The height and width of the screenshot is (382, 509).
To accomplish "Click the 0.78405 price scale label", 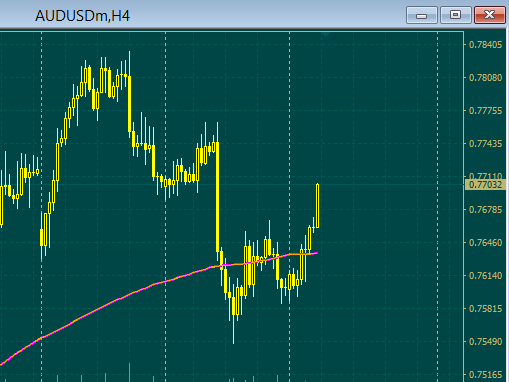I will (485, 45).
